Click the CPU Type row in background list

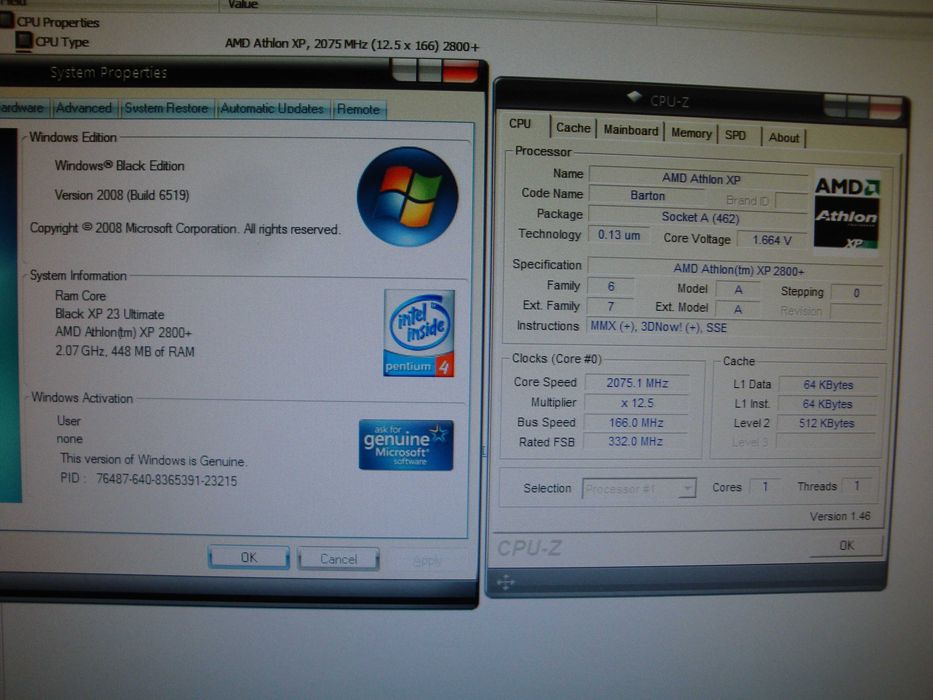point(250,42)
